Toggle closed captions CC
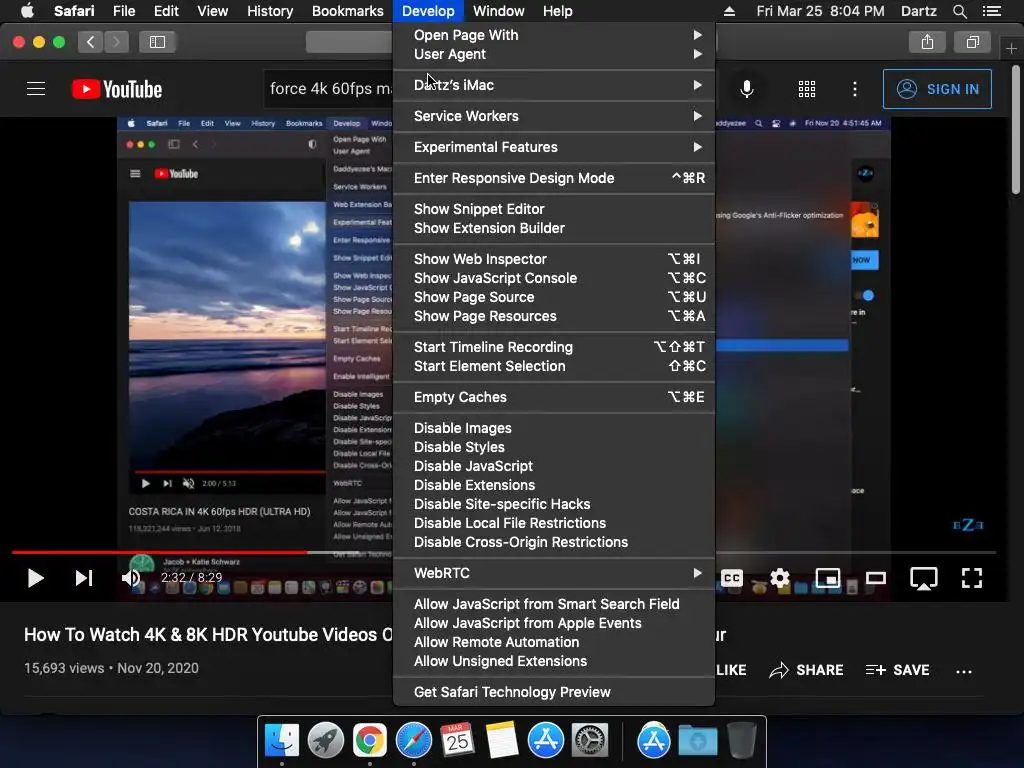Viewport: 1024px width, 768px height. pyautogui.click(x=731, y=578)
